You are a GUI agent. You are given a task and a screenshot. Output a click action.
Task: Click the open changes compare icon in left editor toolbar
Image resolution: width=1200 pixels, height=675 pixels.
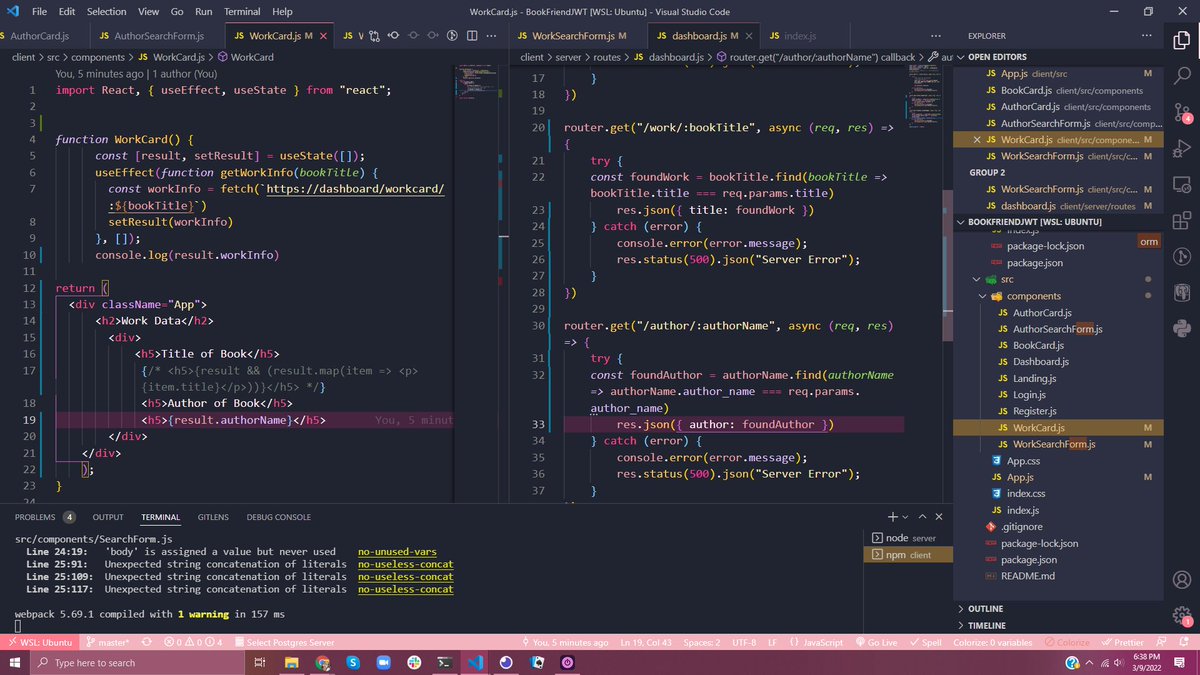tap(375, 36)
